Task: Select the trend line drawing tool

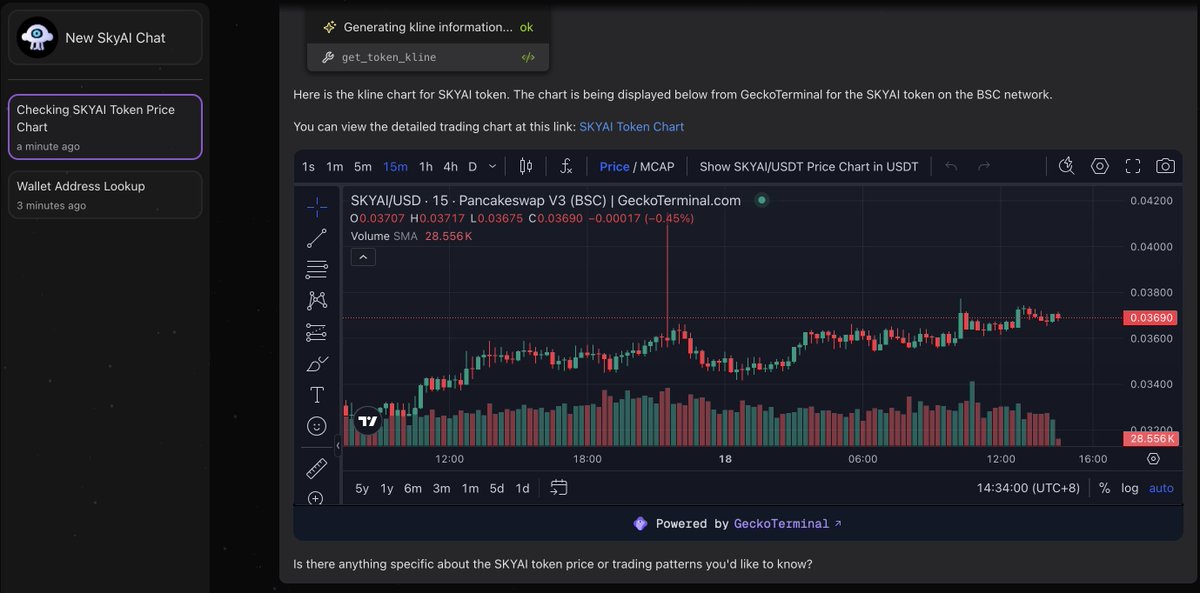Action: [316, 238]
